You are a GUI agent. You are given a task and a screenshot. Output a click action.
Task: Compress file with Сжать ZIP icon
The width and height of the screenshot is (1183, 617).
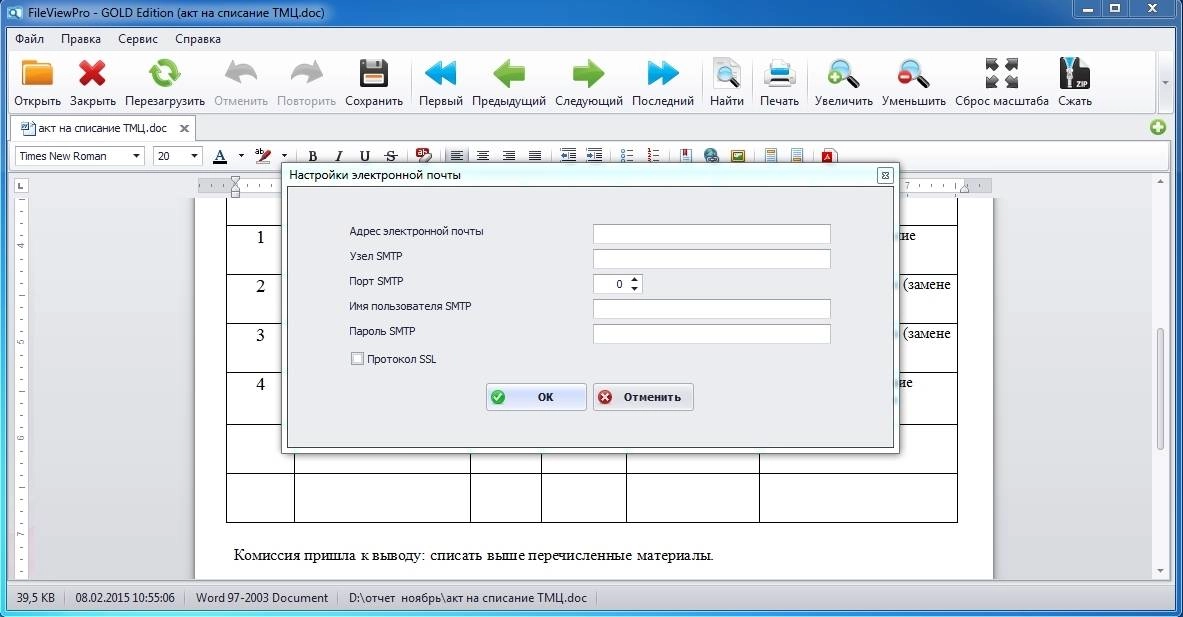[1074, 74]
